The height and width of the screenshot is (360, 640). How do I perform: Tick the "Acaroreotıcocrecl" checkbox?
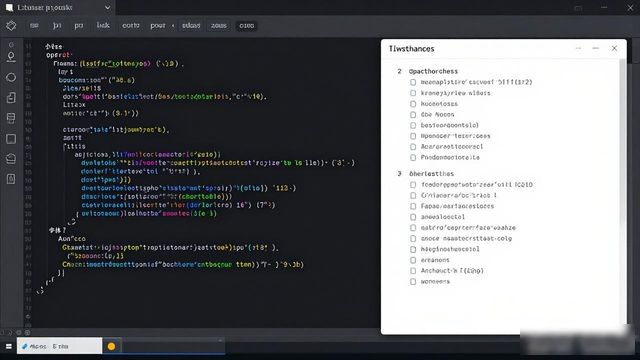[x=413, y=147]
